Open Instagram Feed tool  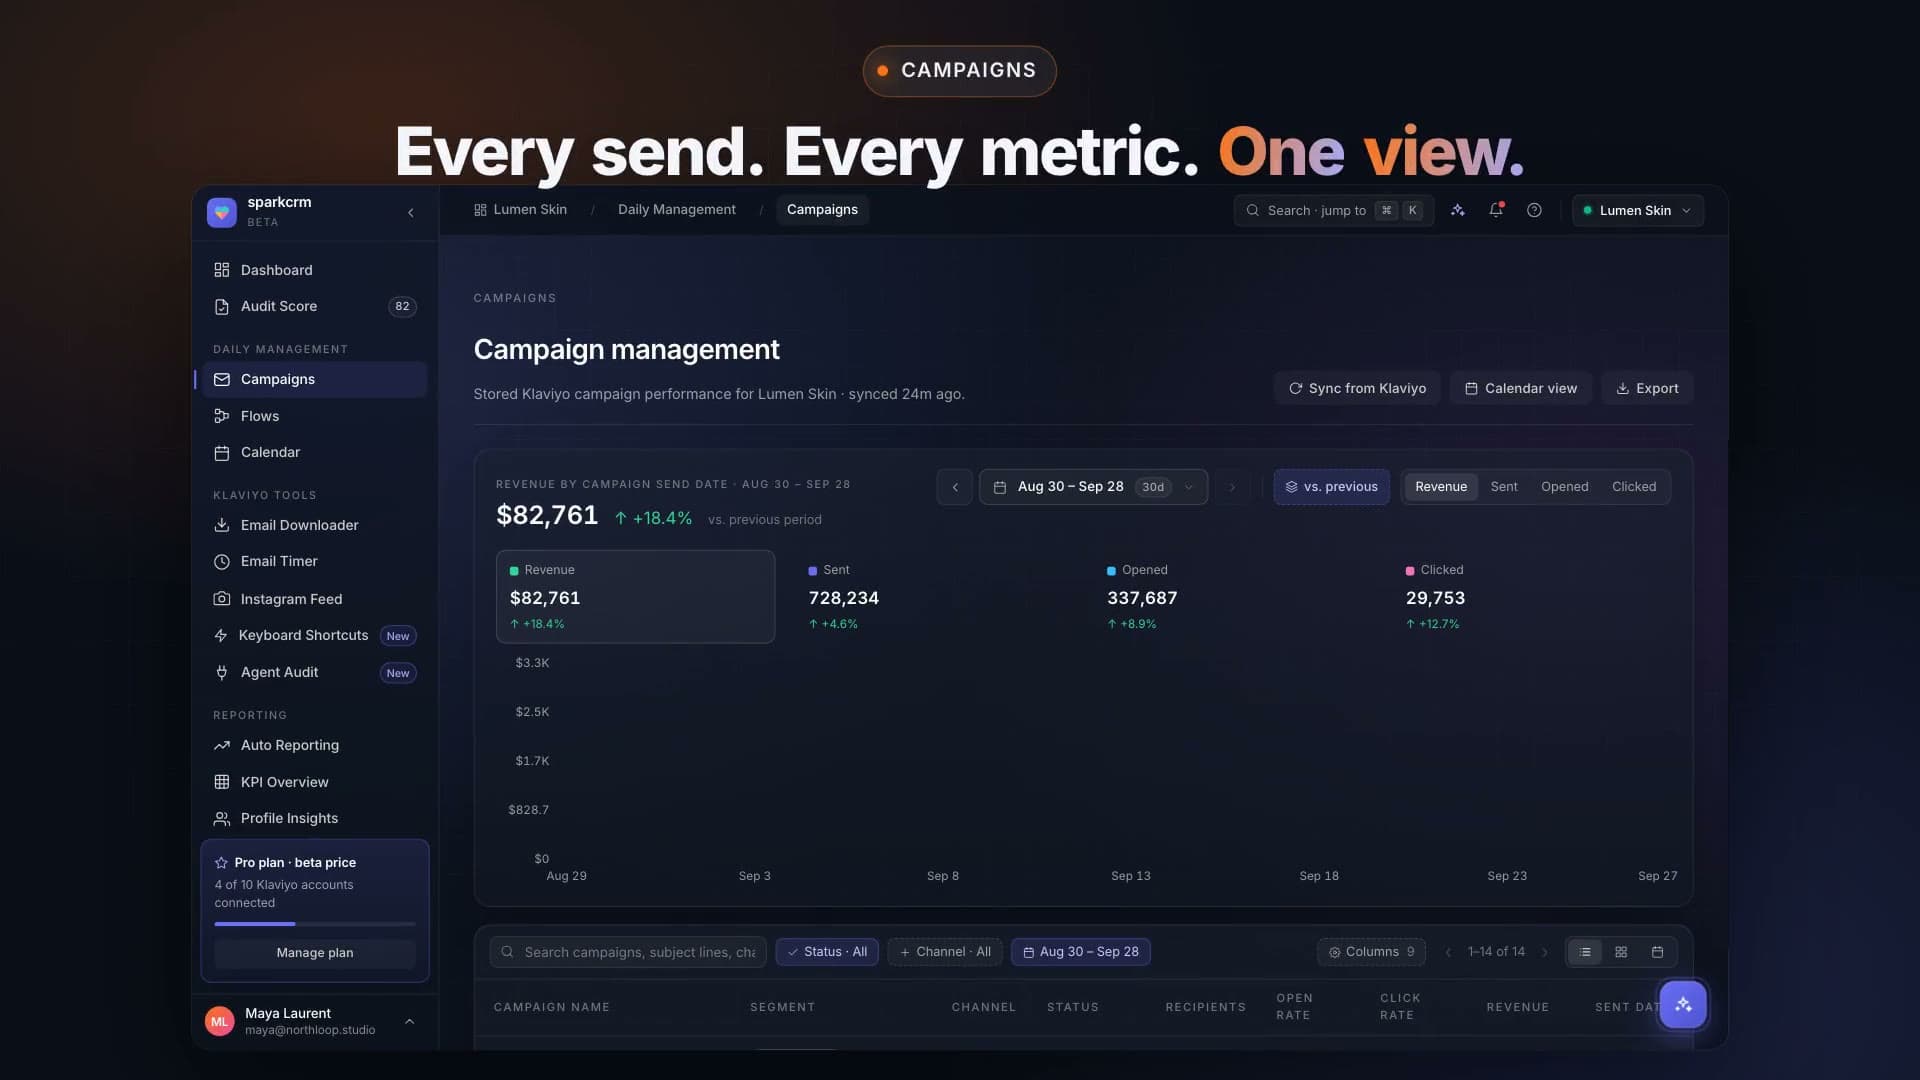tap(315, 599)
